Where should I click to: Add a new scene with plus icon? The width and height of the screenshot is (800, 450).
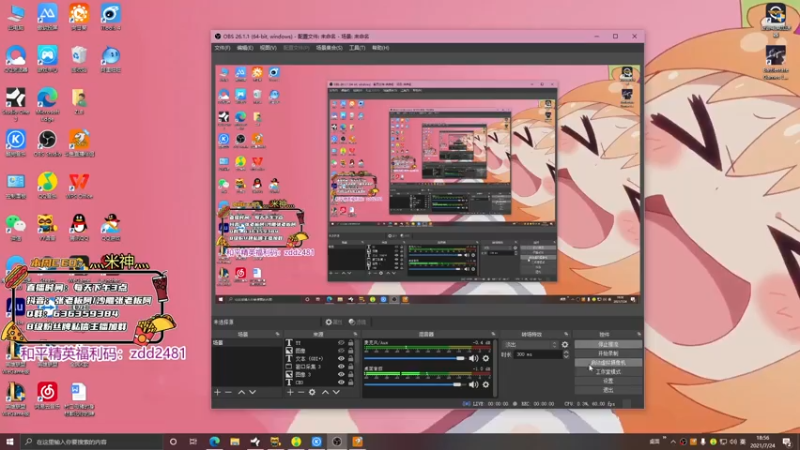pos(218,392)
